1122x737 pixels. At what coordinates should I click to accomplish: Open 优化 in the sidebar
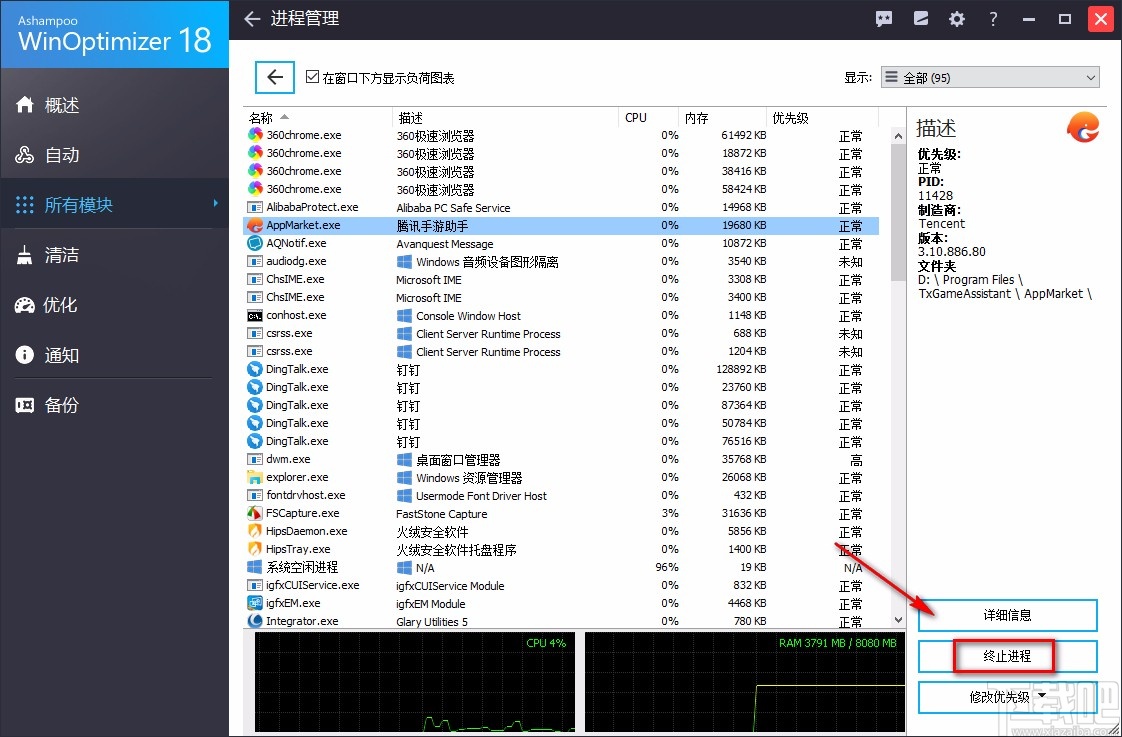114,306
